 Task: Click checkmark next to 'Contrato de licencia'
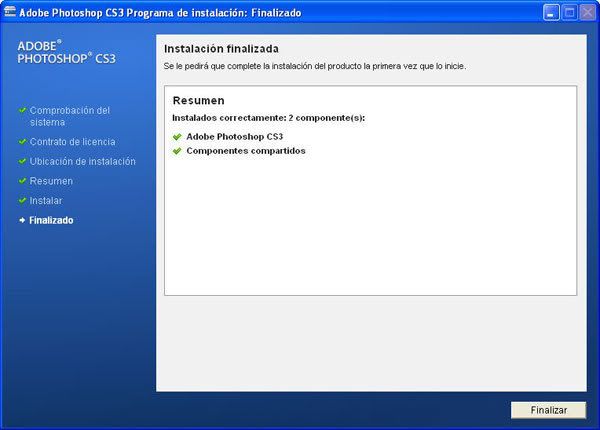coord(22,142)
